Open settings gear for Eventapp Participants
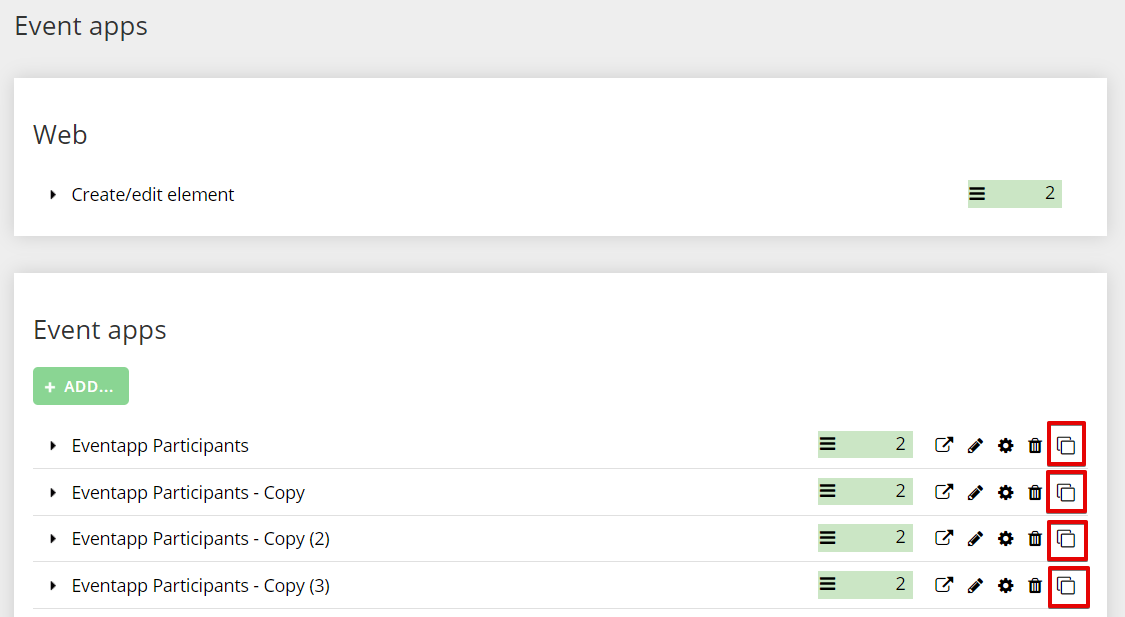 [1006, 446]
